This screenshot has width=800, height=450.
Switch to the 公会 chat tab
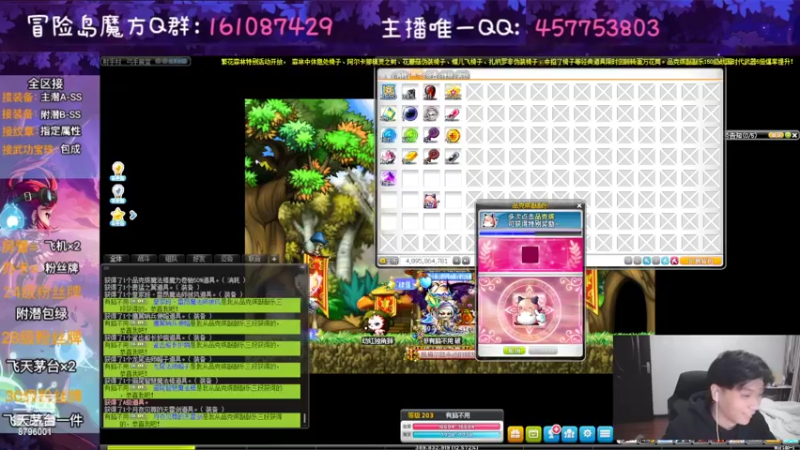(x=227, y=259)
